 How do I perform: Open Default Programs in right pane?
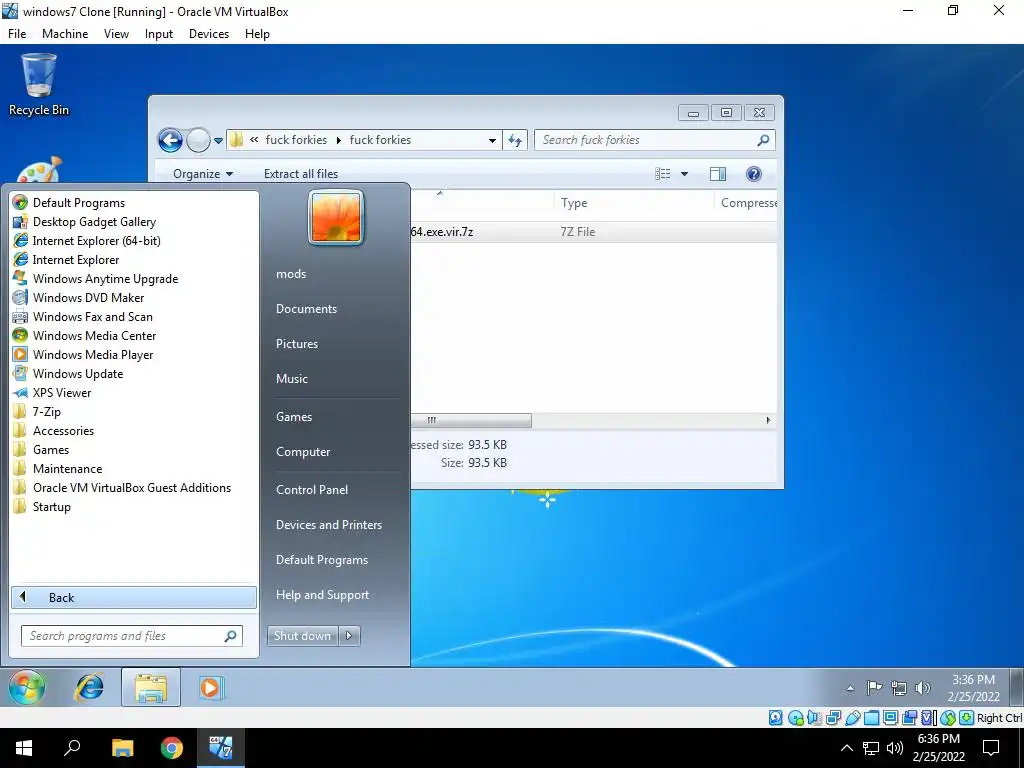pos(322,560)
